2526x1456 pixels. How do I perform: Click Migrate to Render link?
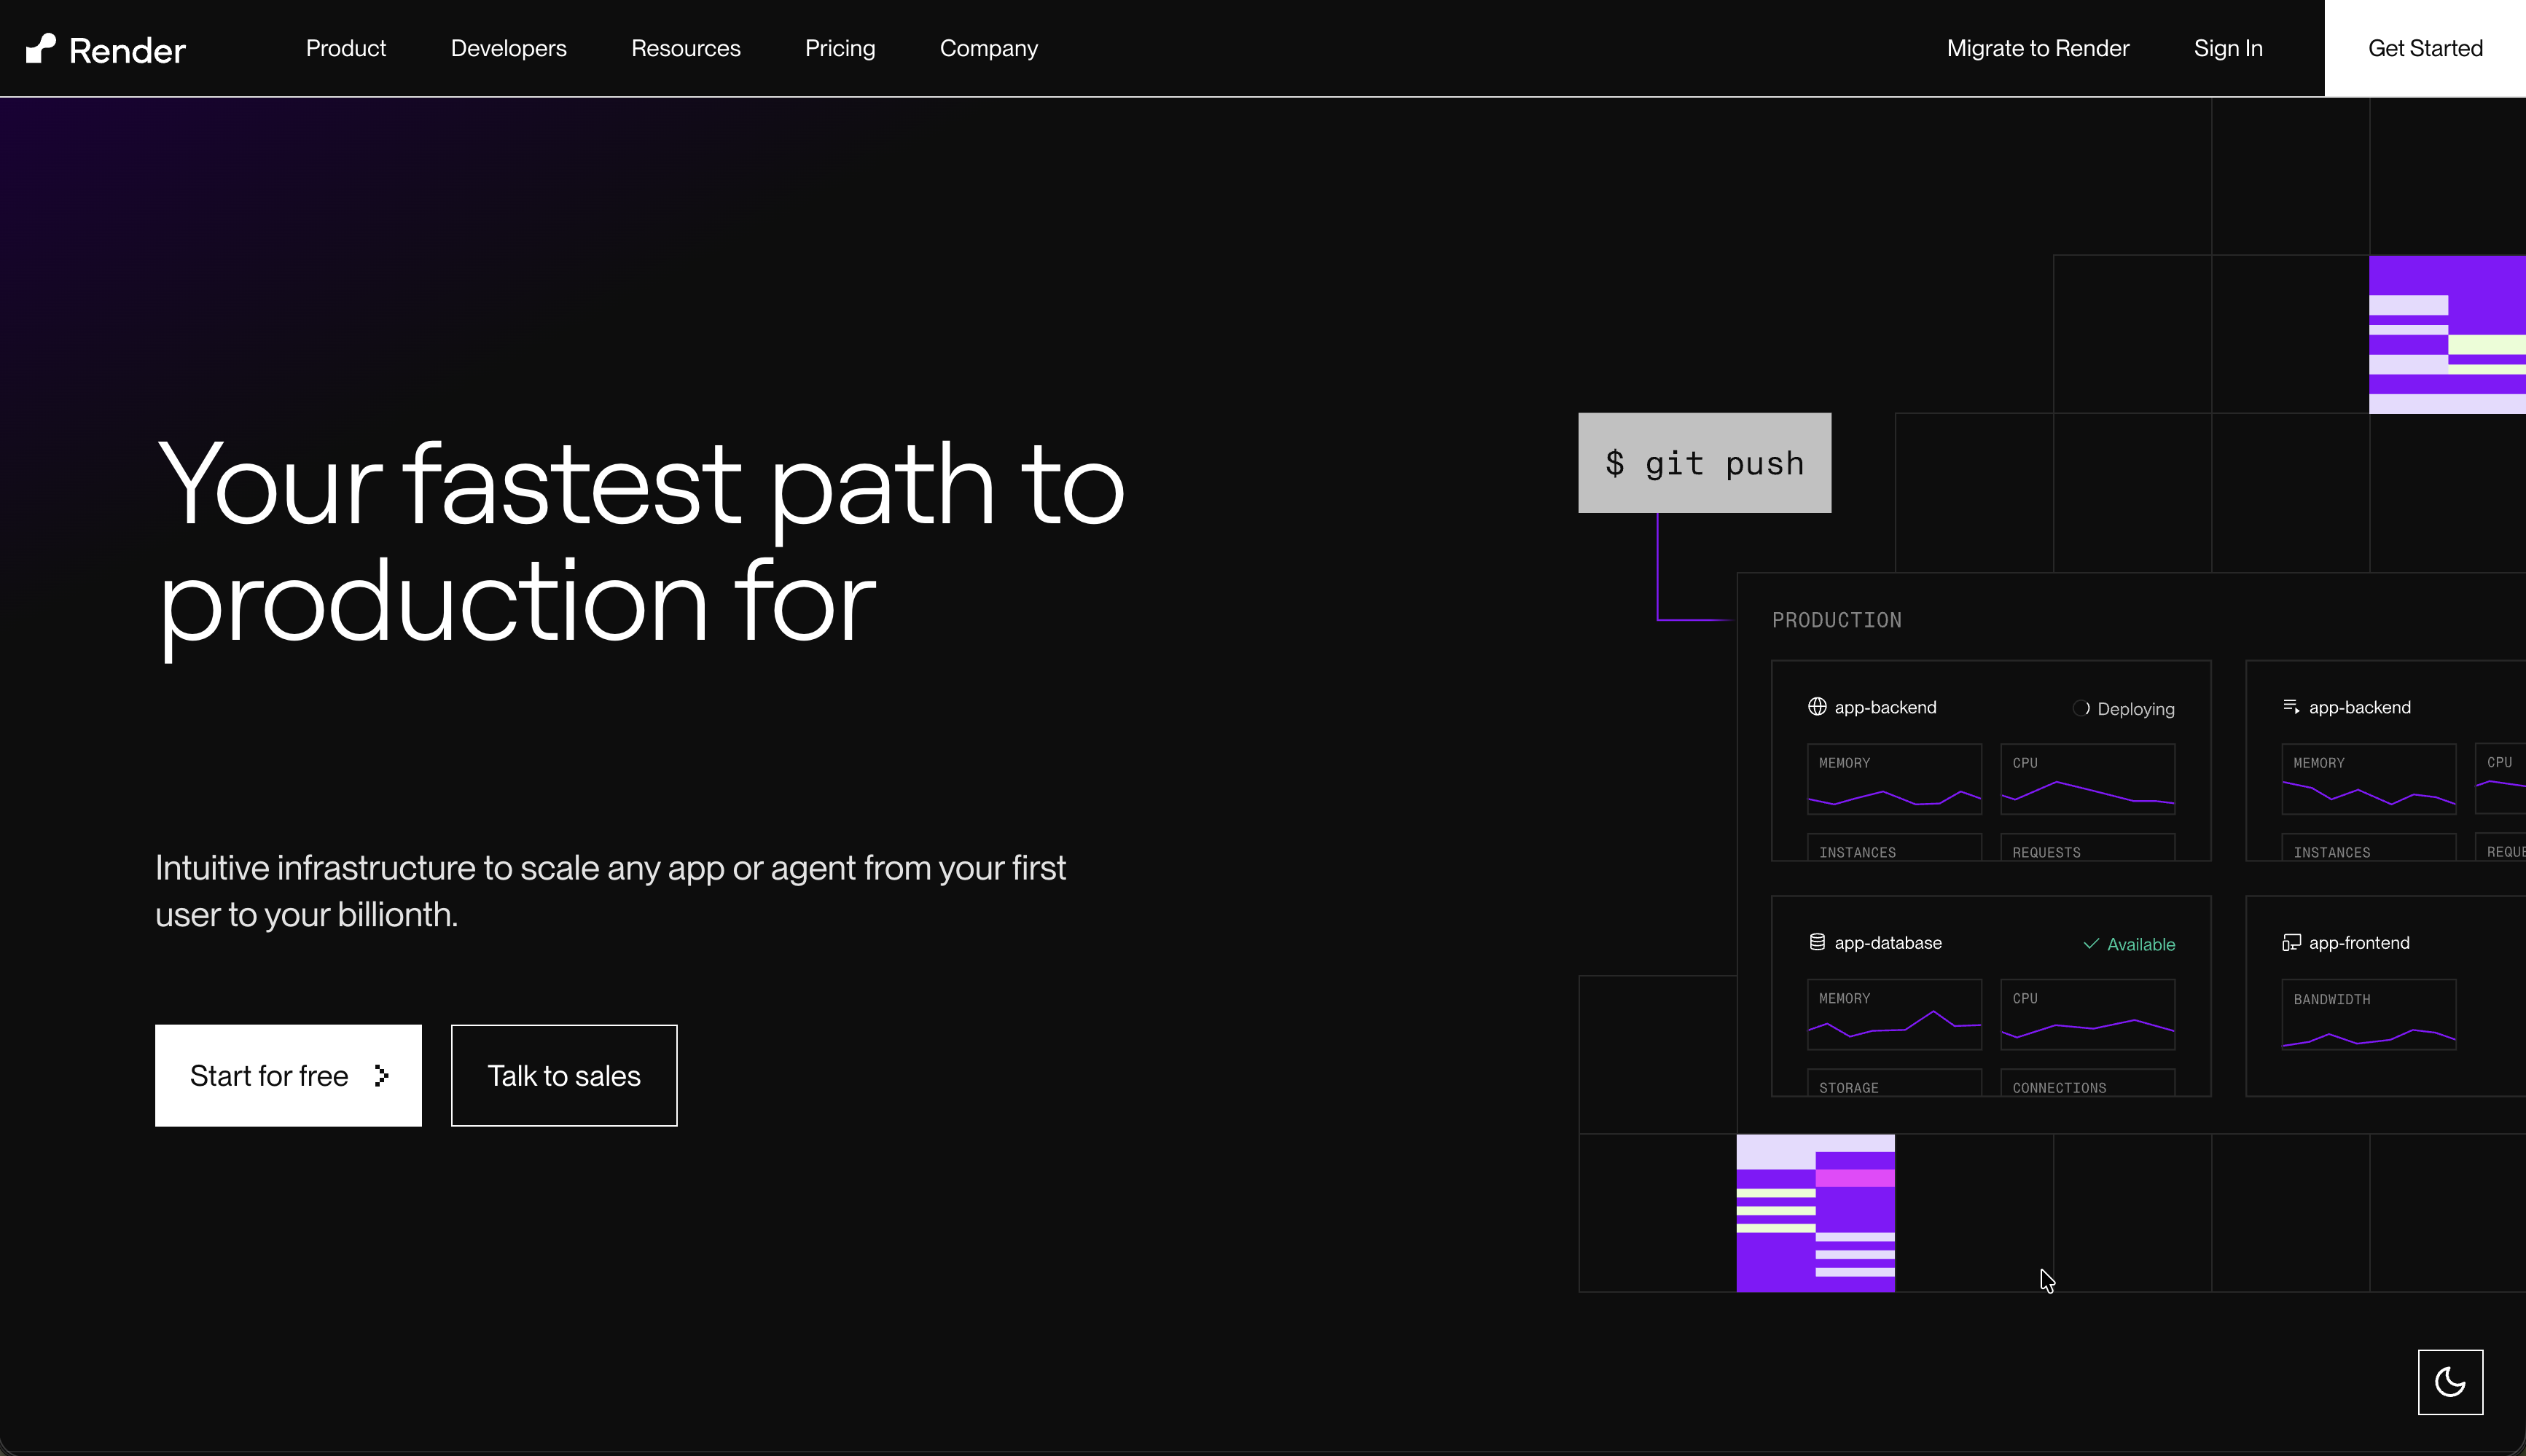click(x=2038, y=48)
